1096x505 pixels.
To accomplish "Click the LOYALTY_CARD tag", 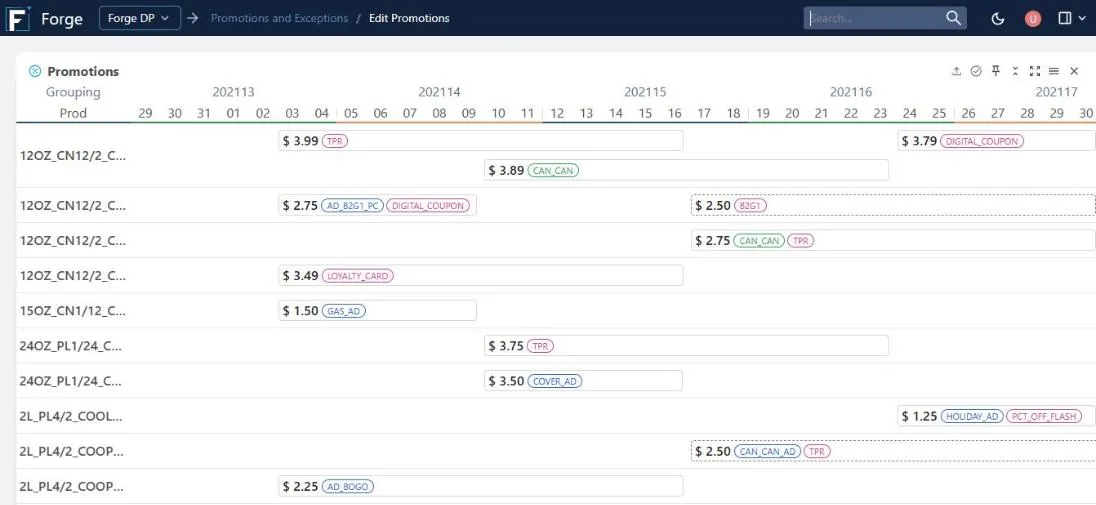I will 358,276.
